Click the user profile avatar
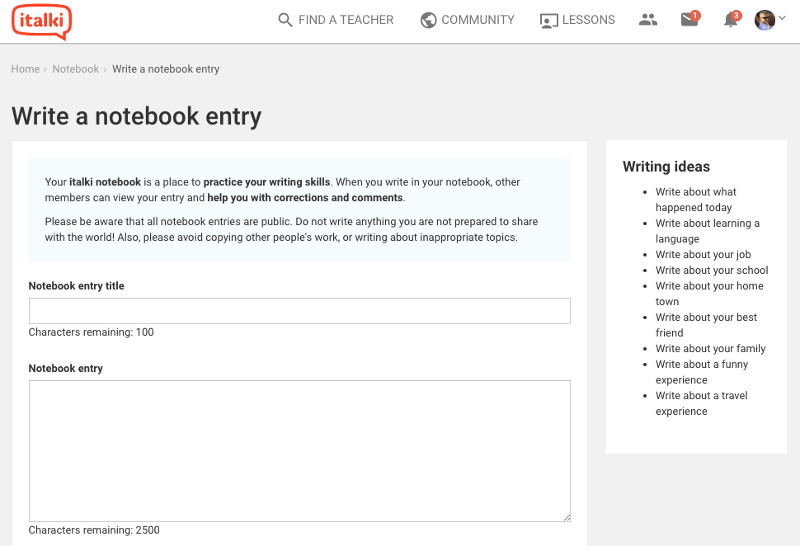The image size is (800, 546). tap(765, 20)
